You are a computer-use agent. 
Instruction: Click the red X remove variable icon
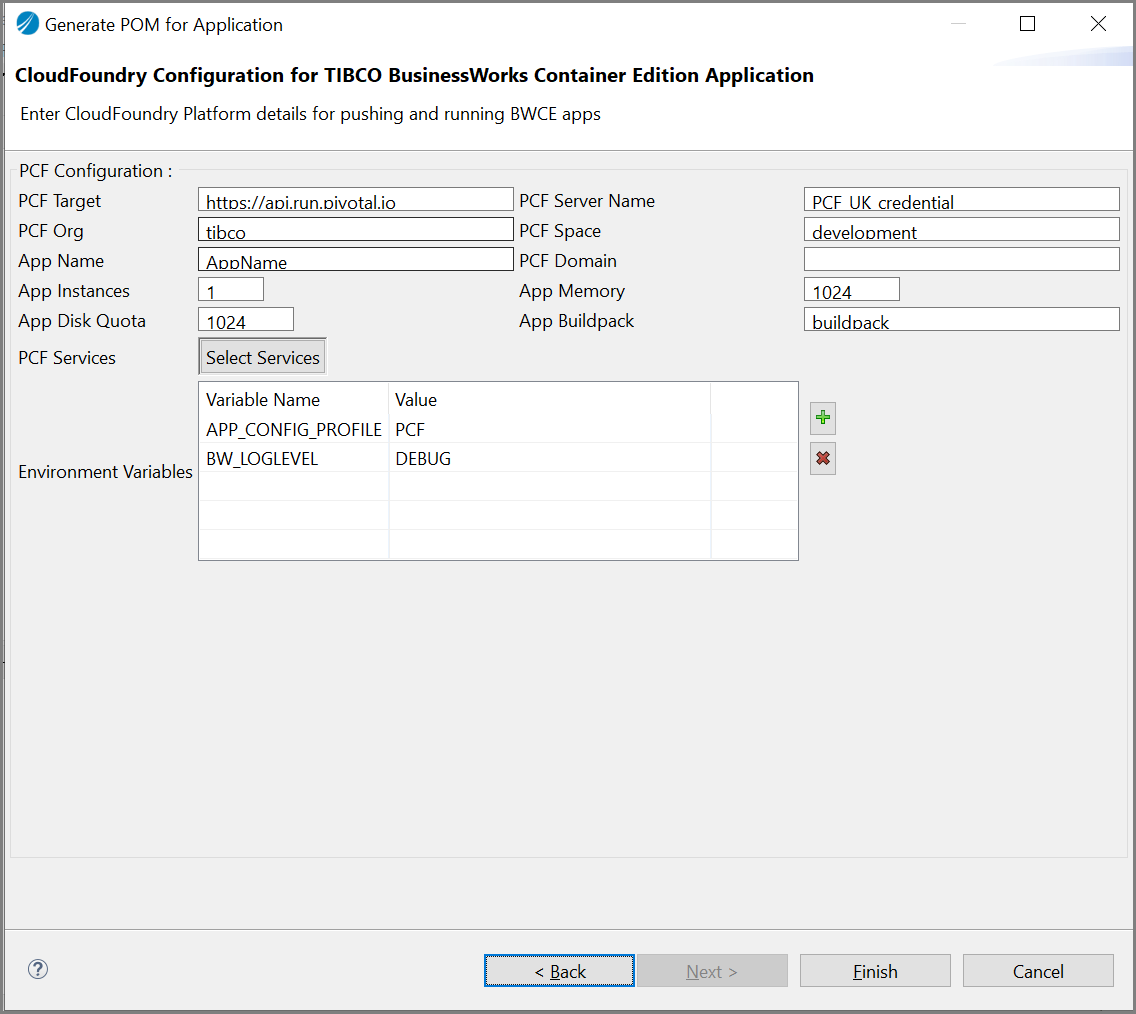[x=823, y=459]
